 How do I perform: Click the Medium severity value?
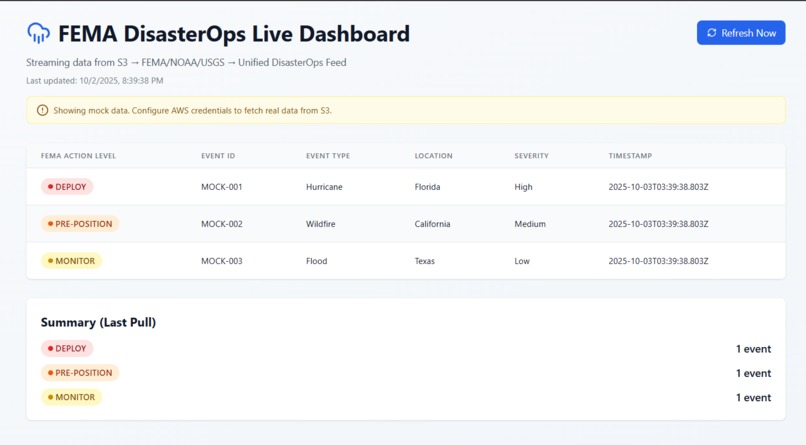click(x=530, y=224)
